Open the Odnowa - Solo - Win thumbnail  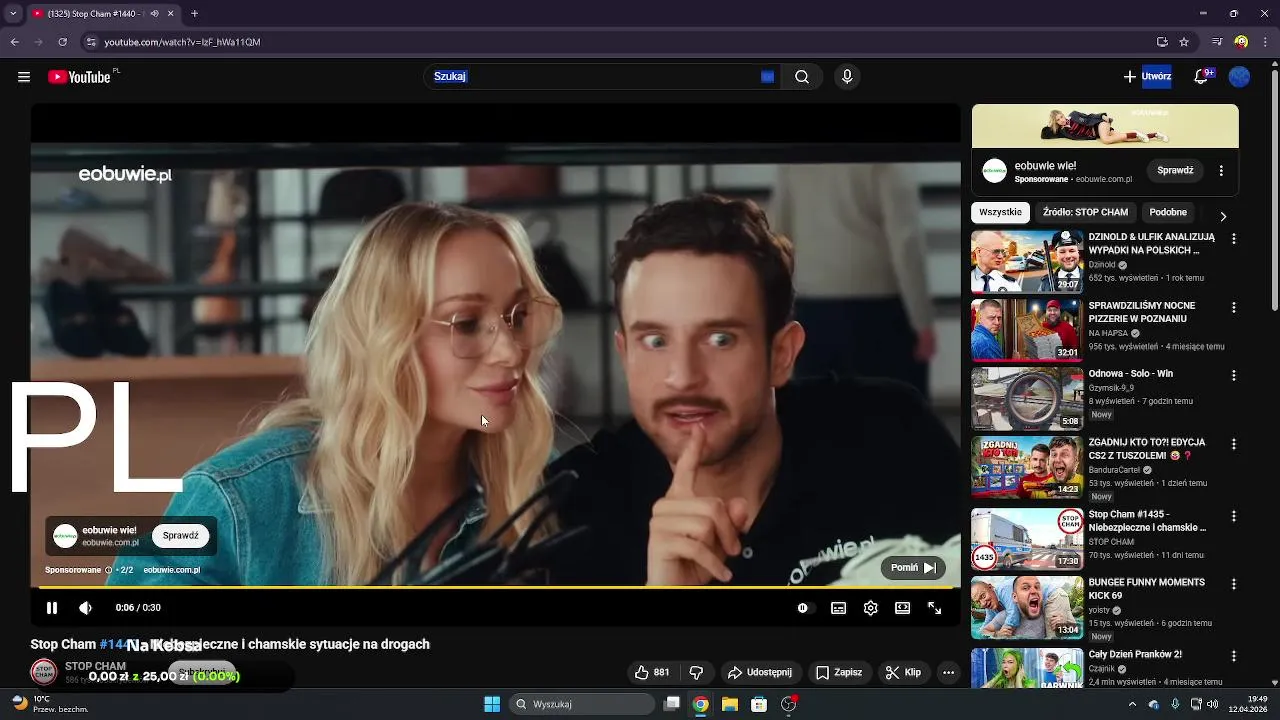point(1027,398)
